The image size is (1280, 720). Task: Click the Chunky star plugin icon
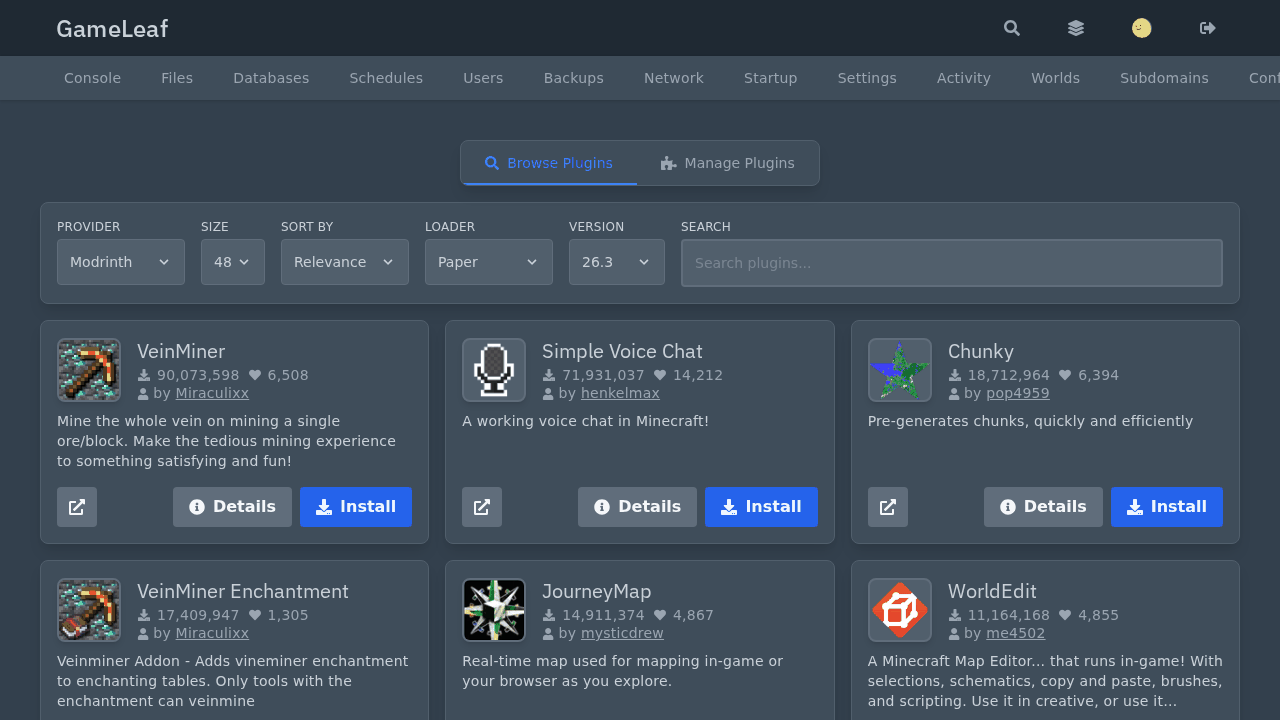(900, 370)
